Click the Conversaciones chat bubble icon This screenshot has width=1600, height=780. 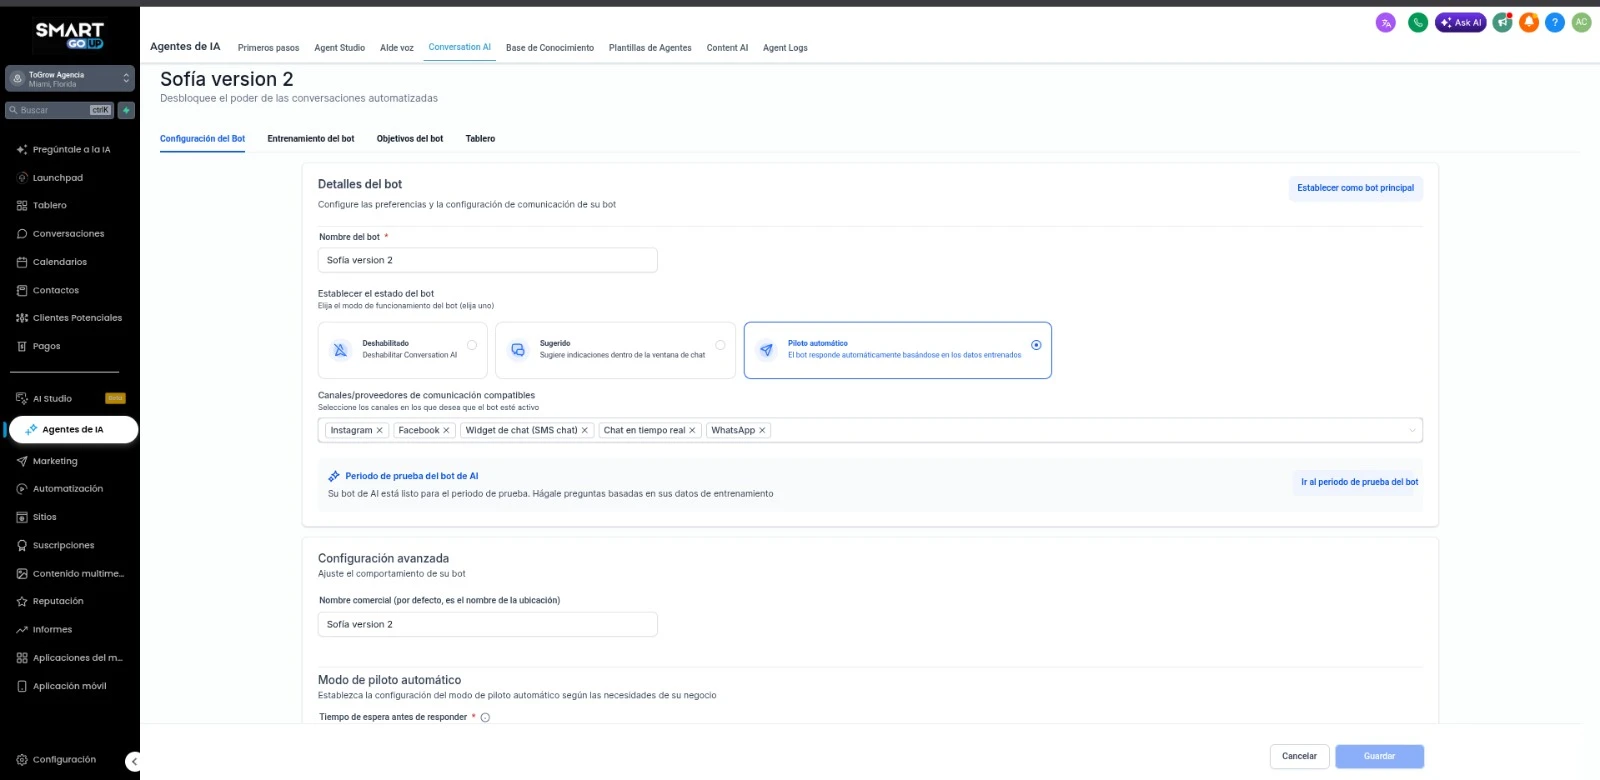(22, 234)
